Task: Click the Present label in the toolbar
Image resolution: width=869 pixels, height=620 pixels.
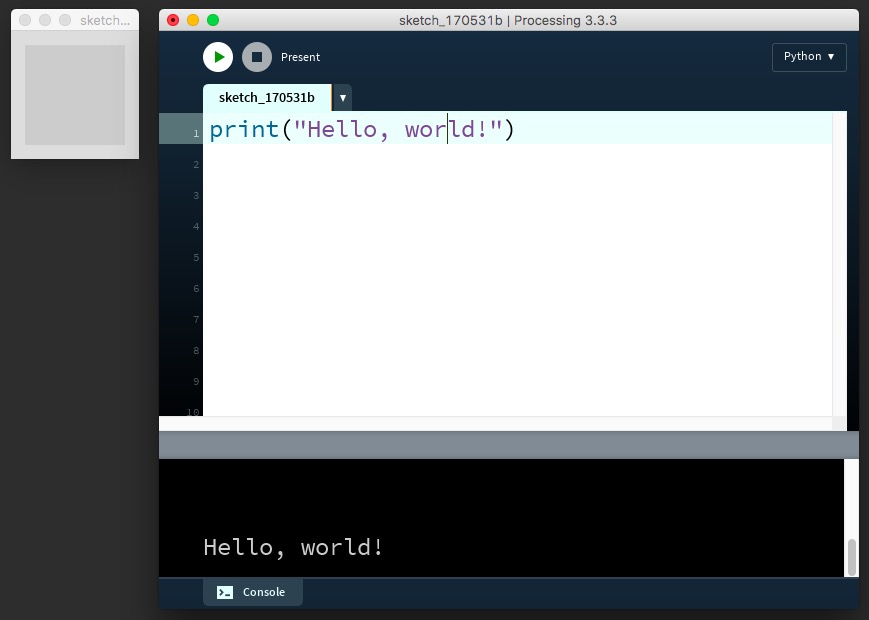Action: click(300, 57)
